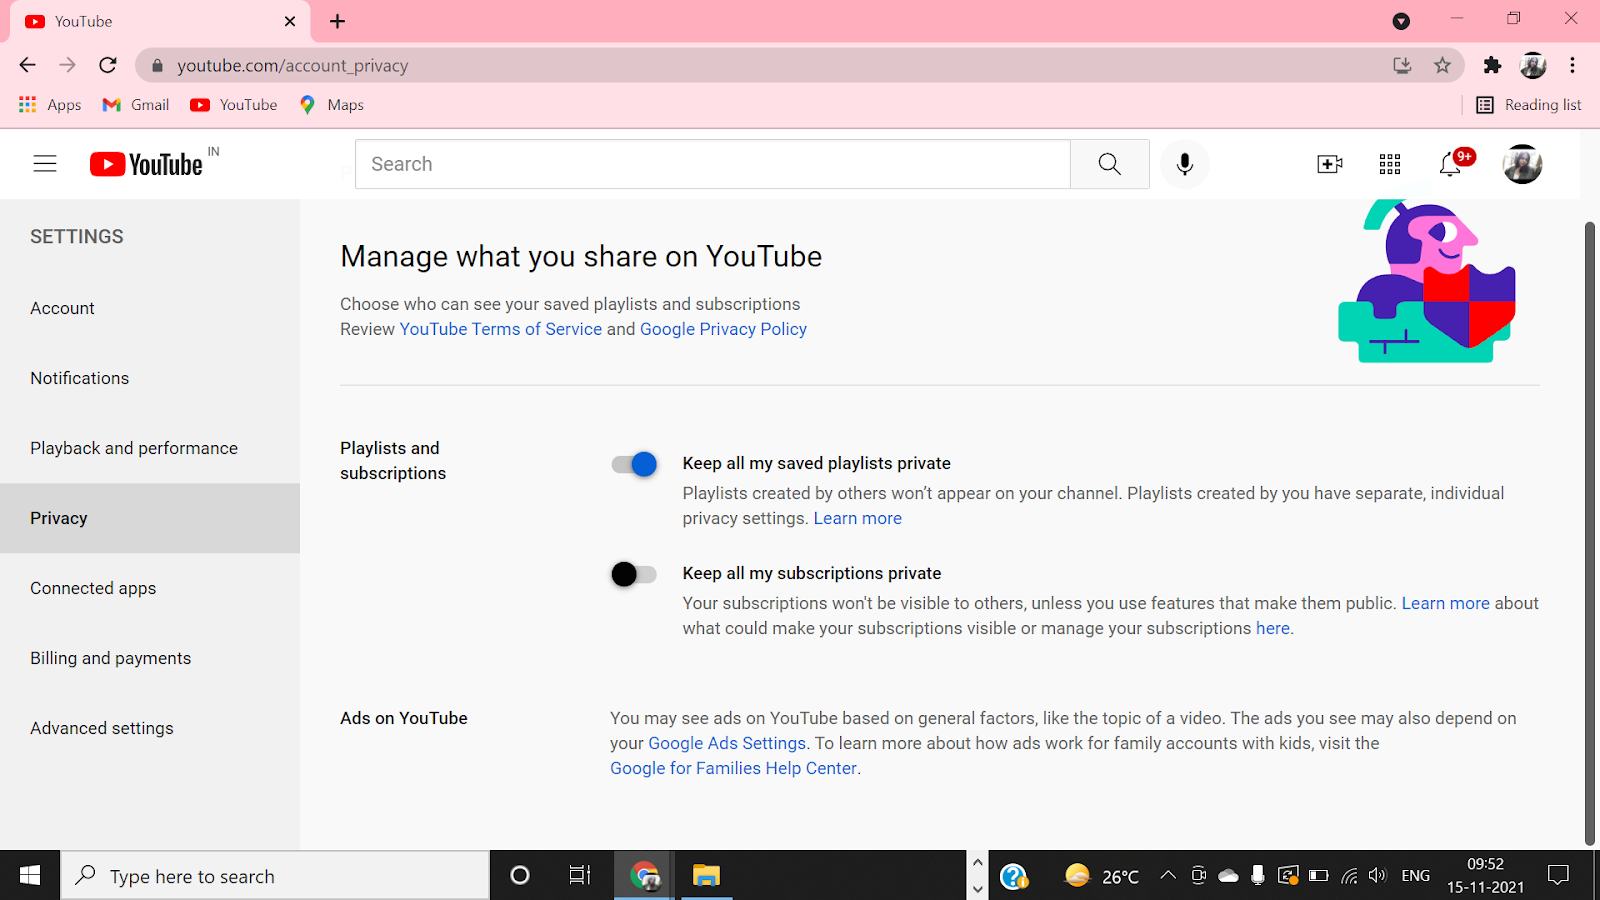Open Advanced settings in sidebar
Viewport: 1600px width, 900px height.
[150, 728]
